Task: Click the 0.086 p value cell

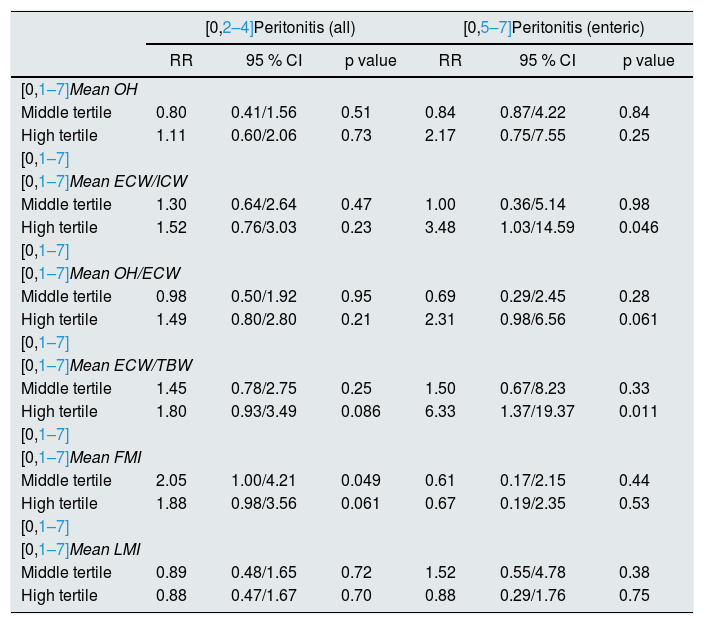Action: click(364, 411)
